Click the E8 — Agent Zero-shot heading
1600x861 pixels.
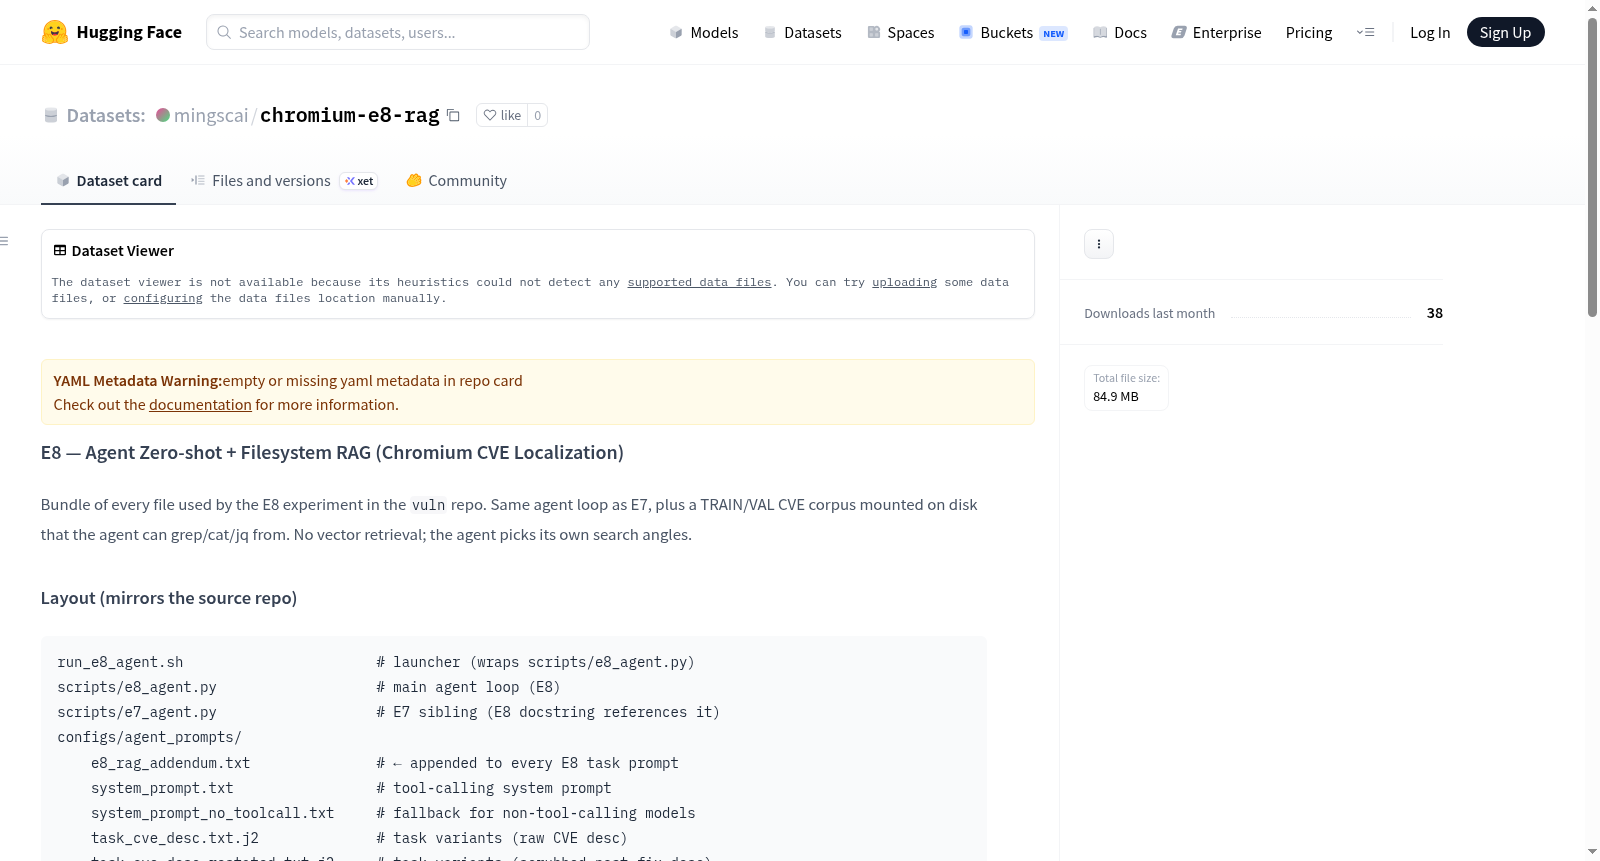(x=332, y=453)
